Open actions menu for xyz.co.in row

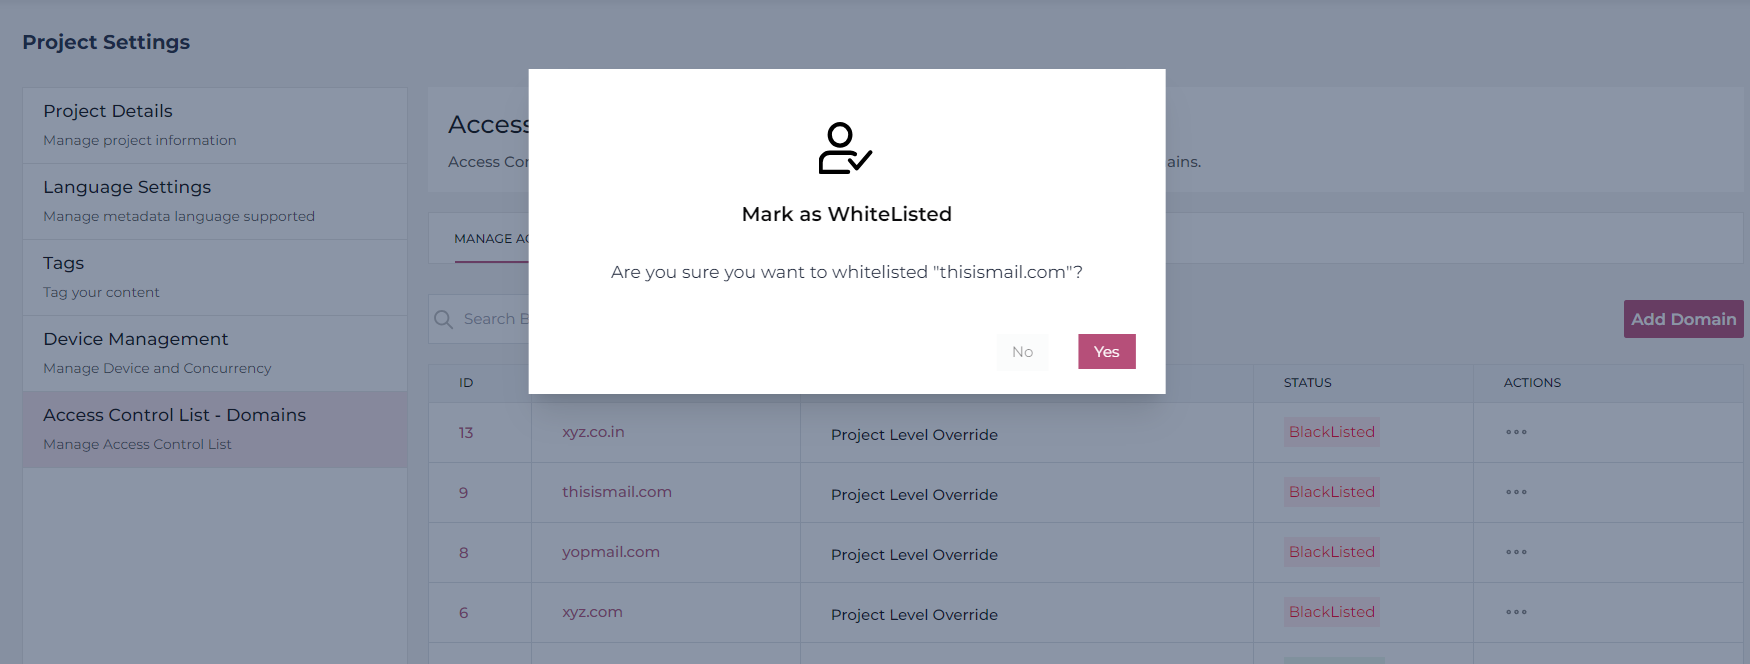(x=1516, y=432)
